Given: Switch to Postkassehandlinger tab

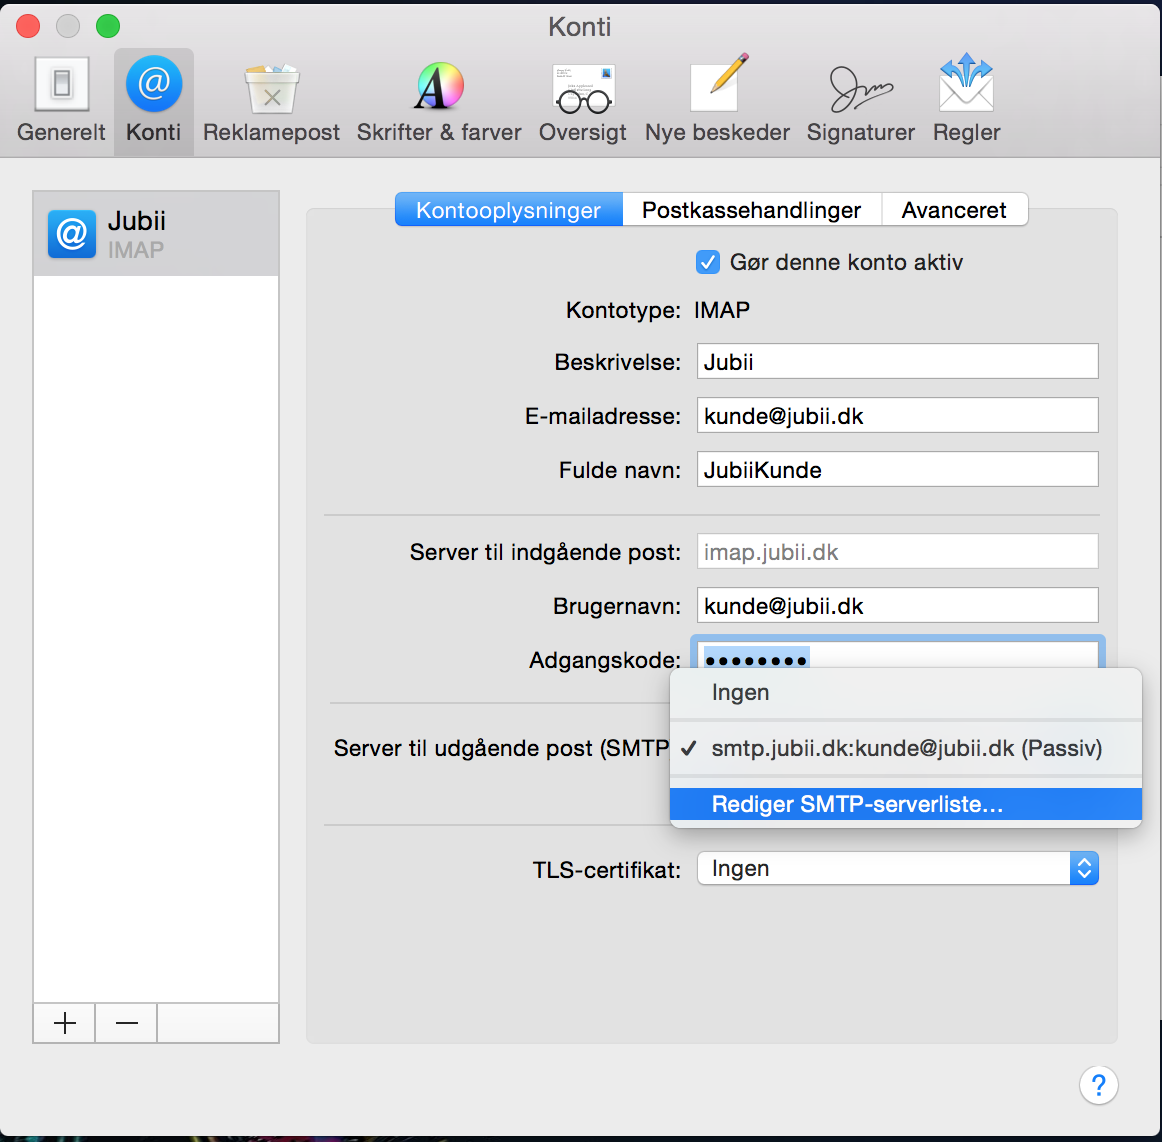Looking at the screenshot, I should click(751, 210).
